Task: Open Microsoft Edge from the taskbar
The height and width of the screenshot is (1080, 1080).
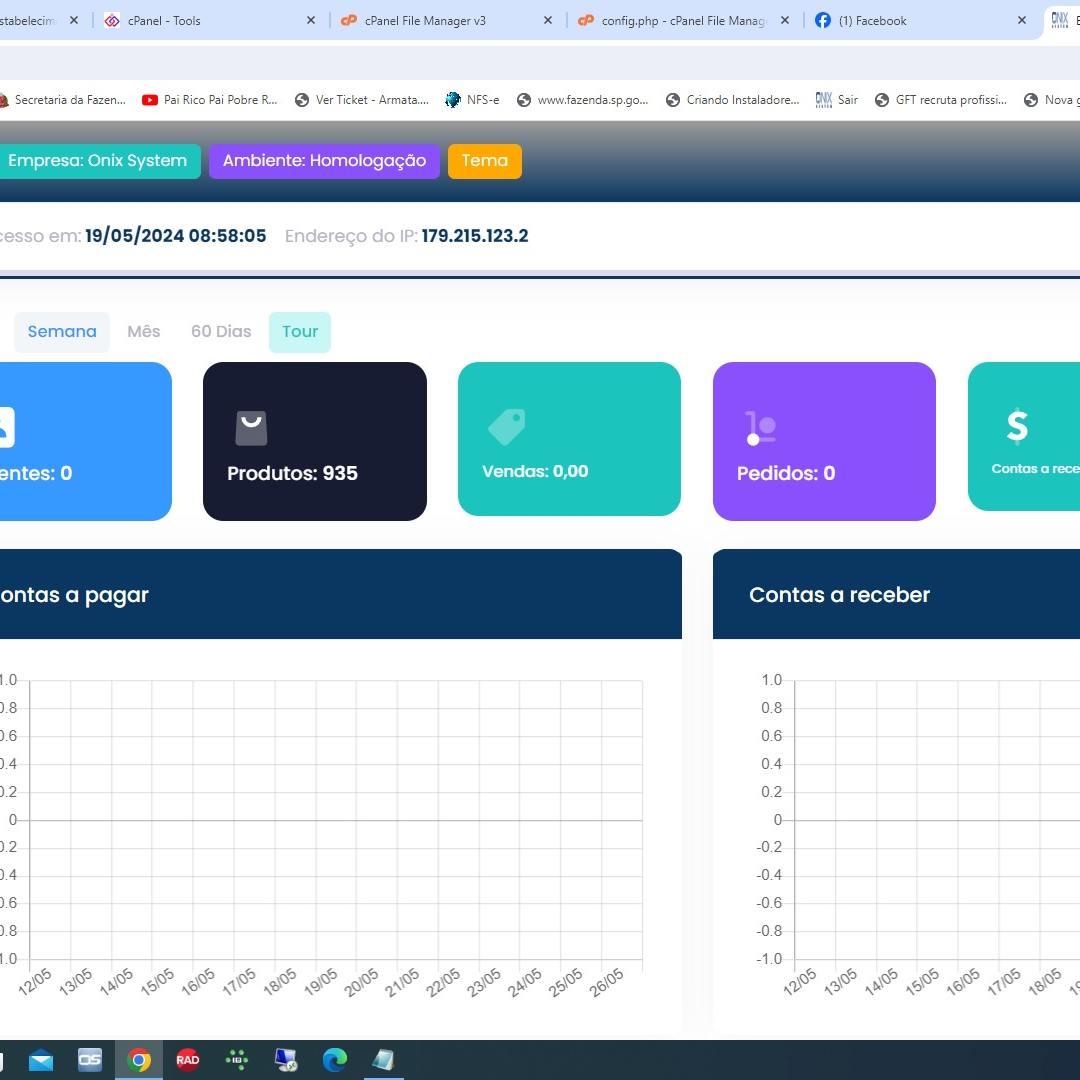Action: click(335, 1059)
